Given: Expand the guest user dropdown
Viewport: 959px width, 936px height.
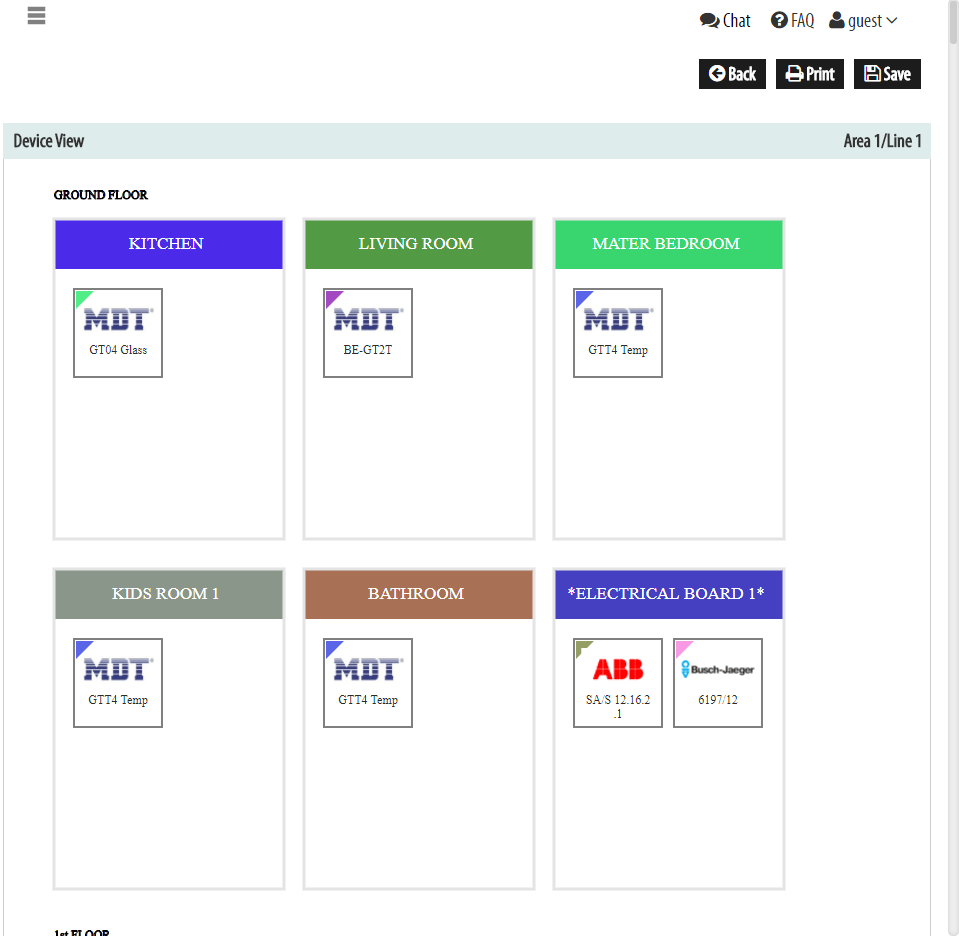Looking at the screenshot, I should (x=863, y=21).
